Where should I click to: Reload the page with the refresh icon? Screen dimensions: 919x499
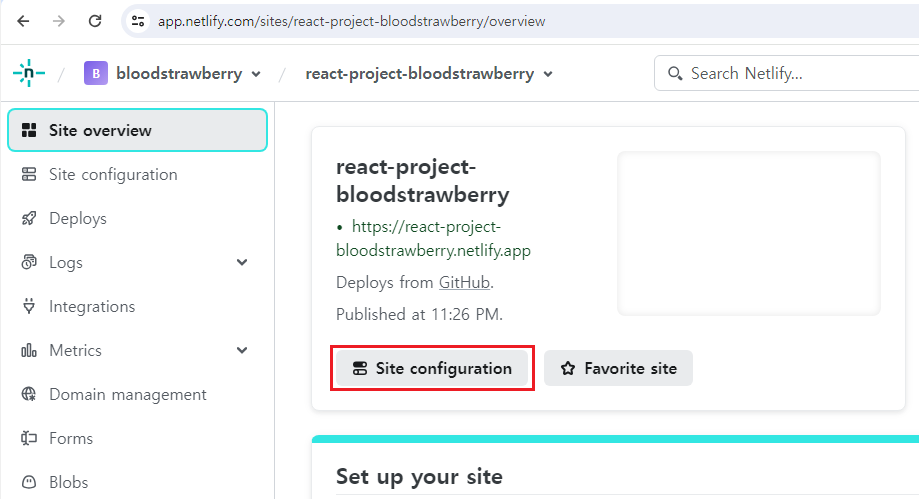click(x=95, y=22)
